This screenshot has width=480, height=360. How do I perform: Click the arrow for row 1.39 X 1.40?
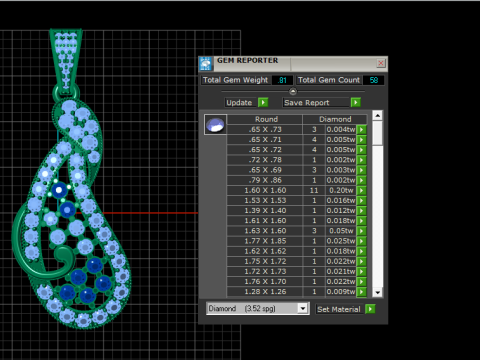[361, 211]
